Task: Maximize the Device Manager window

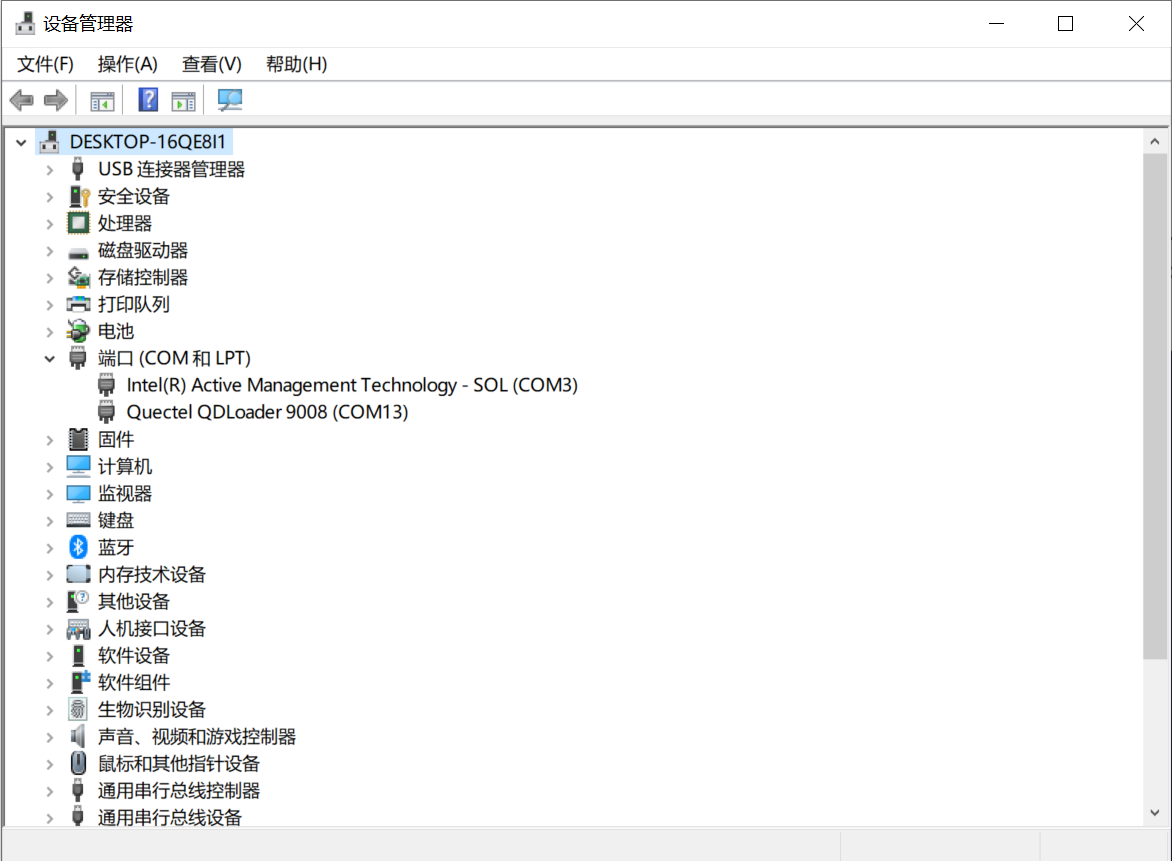Action: click(1066, 24)
